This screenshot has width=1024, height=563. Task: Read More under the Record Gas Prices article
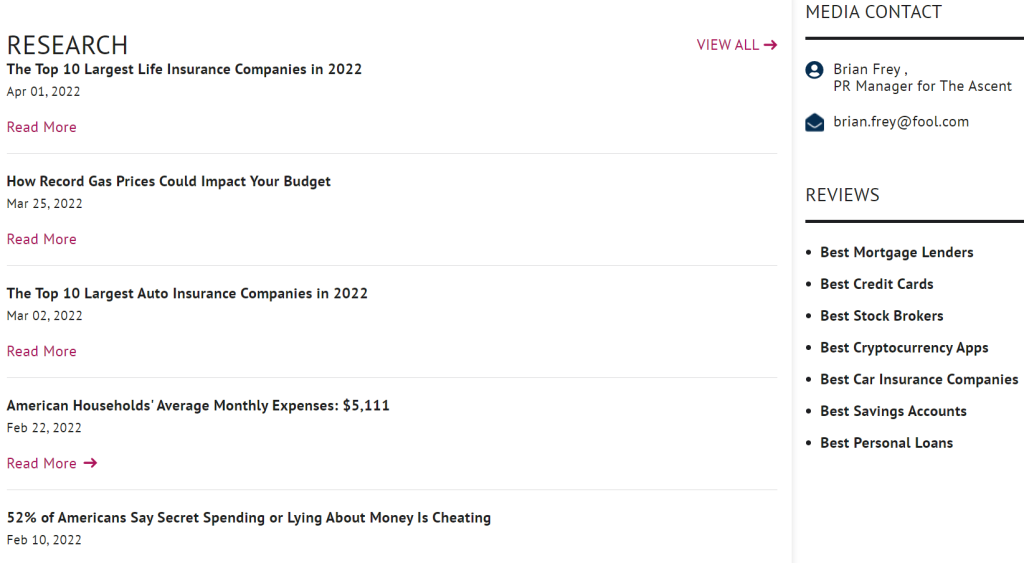[42, 239]
